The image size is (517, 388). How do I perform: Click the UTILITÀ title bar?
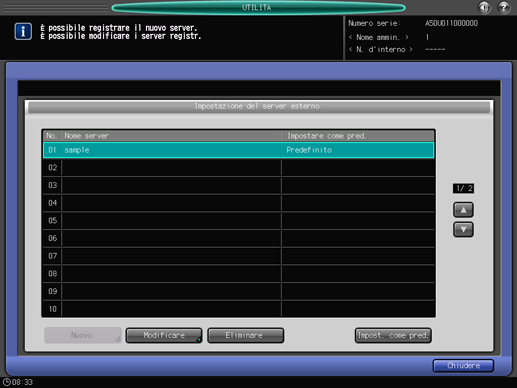[258, 7]
